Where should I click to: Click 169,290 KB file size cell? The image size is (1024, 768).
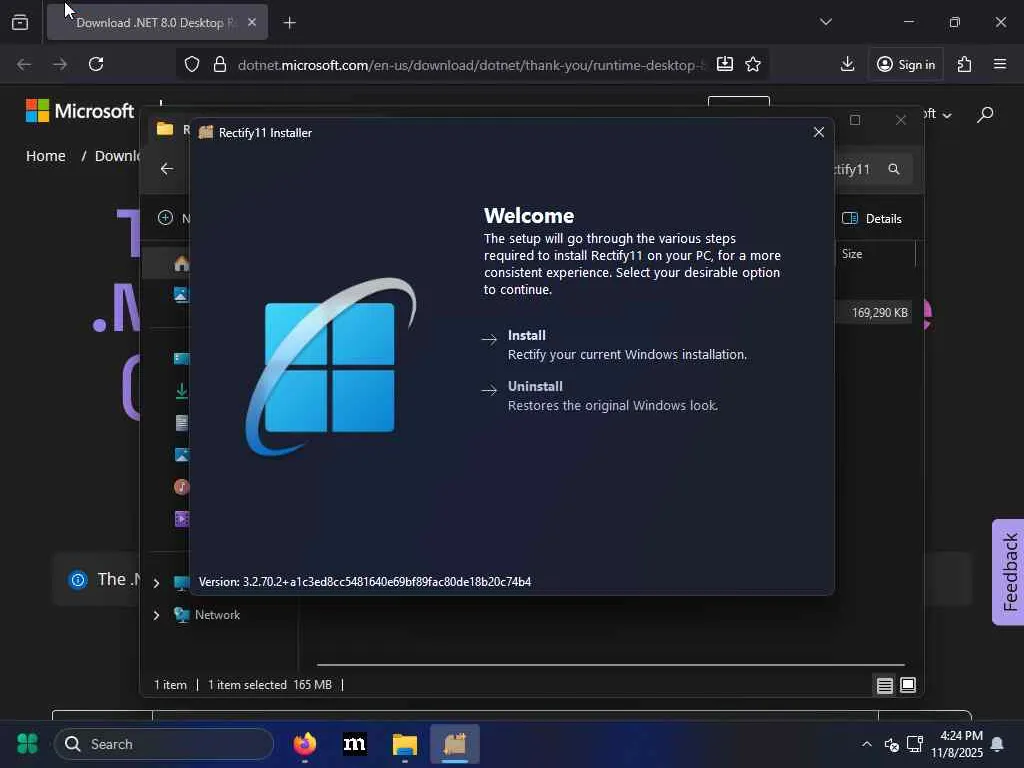click(x=880, y=313)
